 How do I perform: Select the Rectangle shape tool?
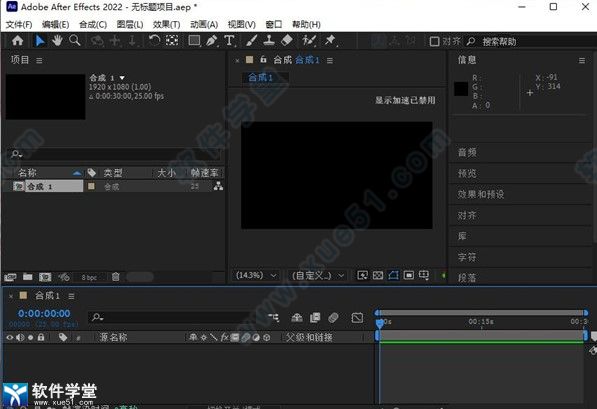(x=194, y=40)
